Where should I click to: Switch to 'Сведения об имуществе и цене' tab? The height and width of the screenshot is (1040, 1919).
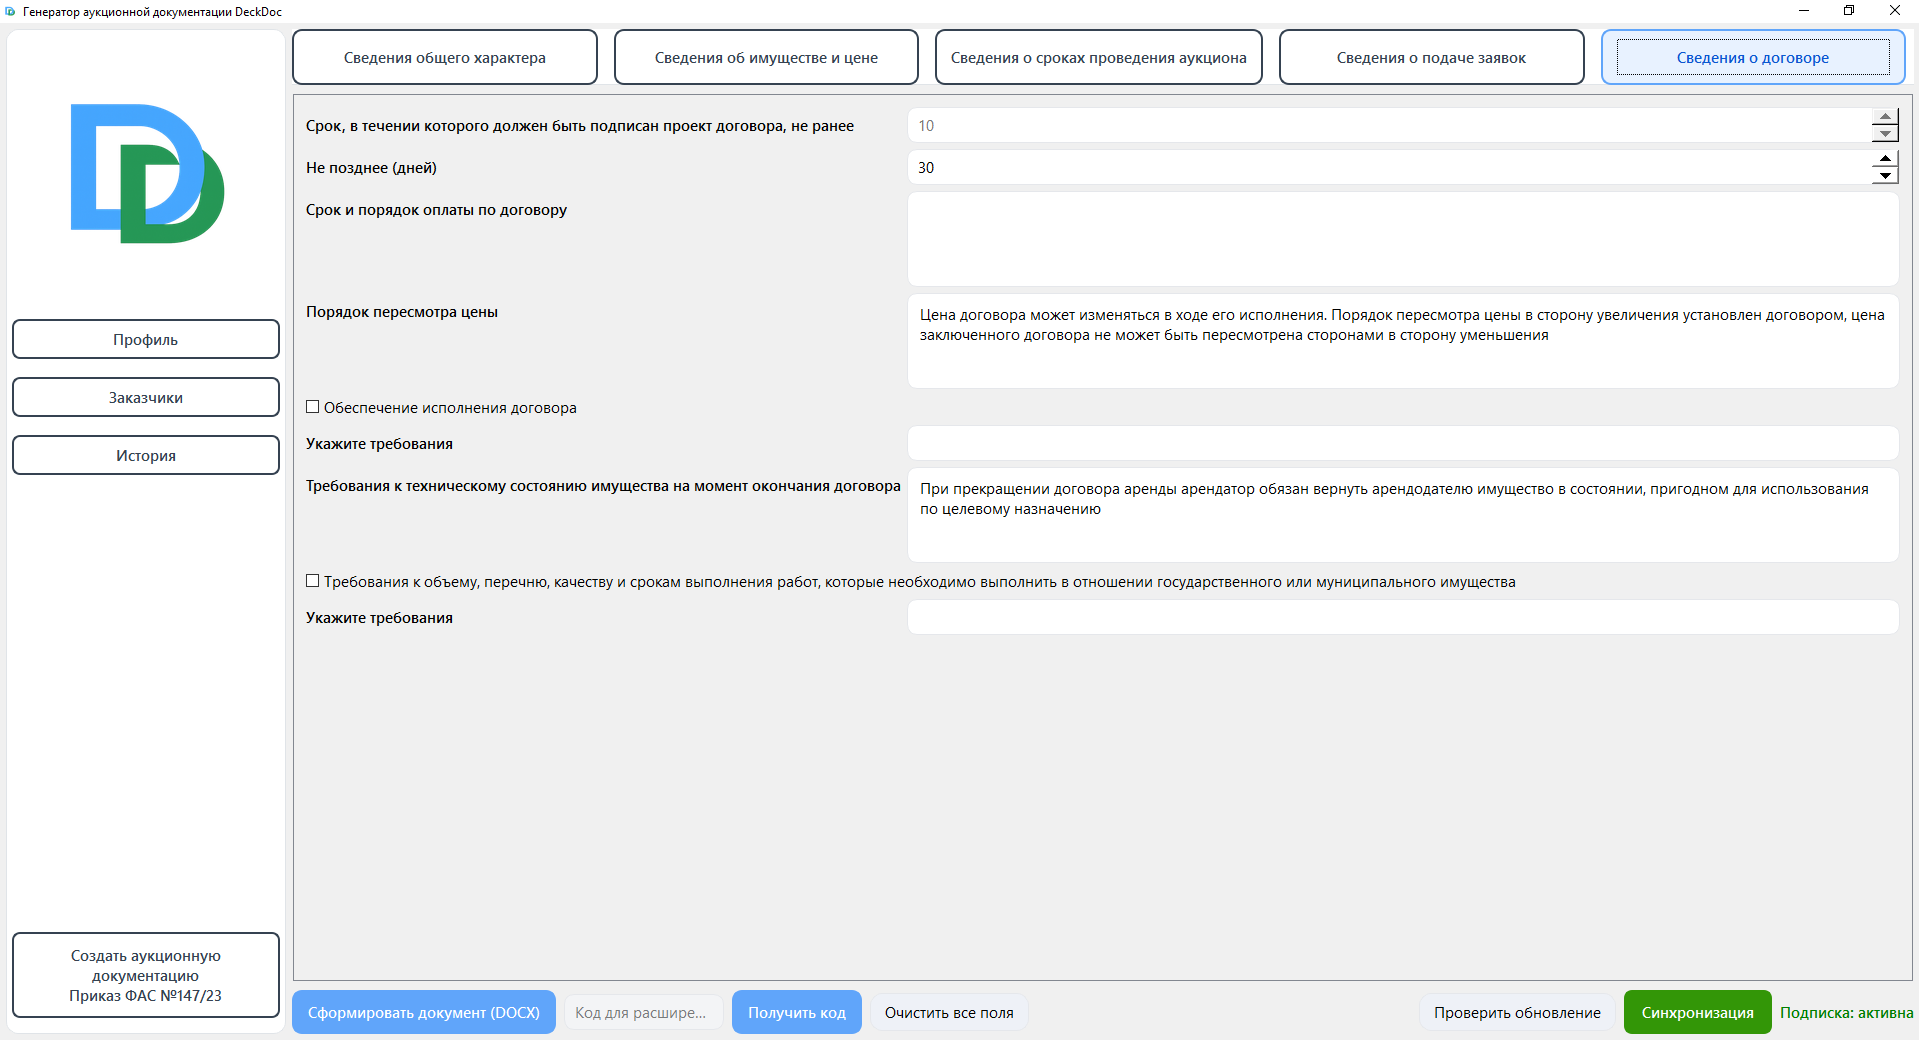pos(766,58)
